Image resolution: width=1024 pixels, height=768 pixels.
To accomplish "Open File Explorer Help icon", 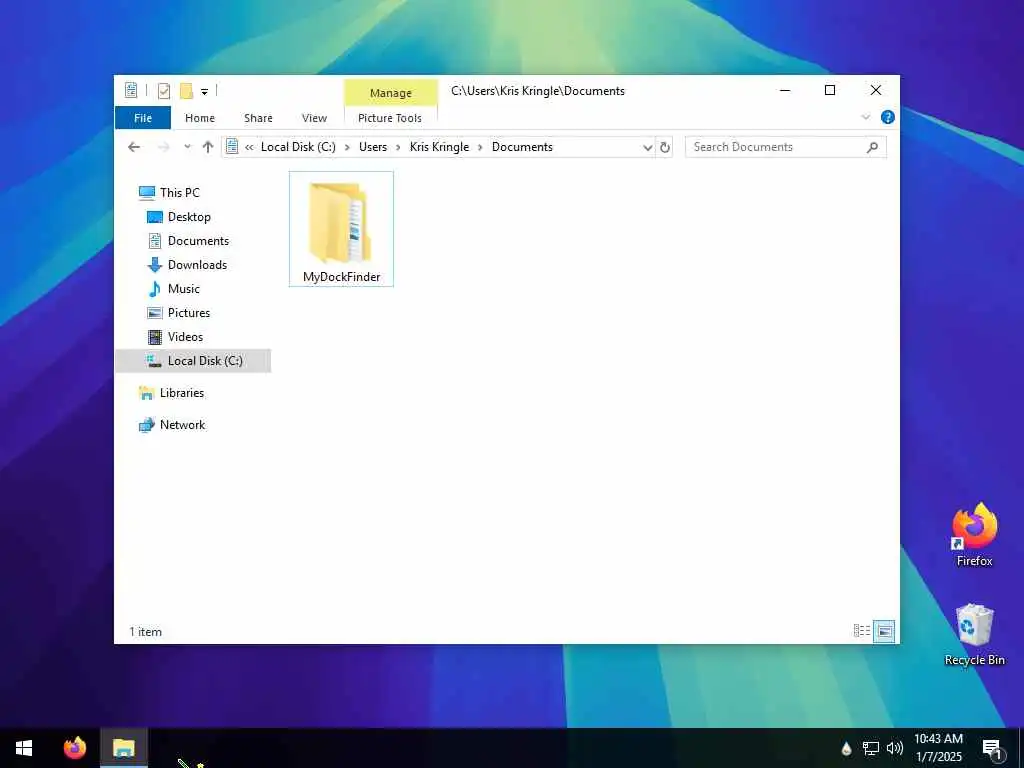I will [888, 118].
